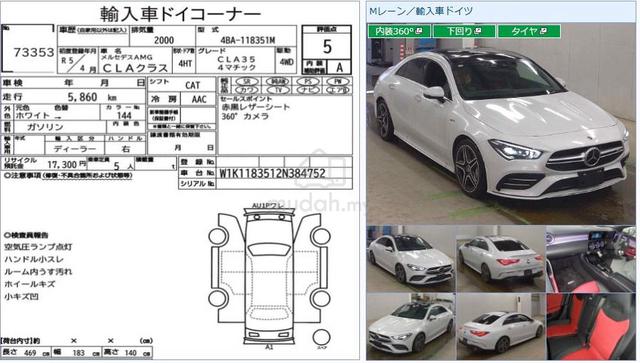Click the evaluation score 5

pyautogui.click(x=327, y=47)
